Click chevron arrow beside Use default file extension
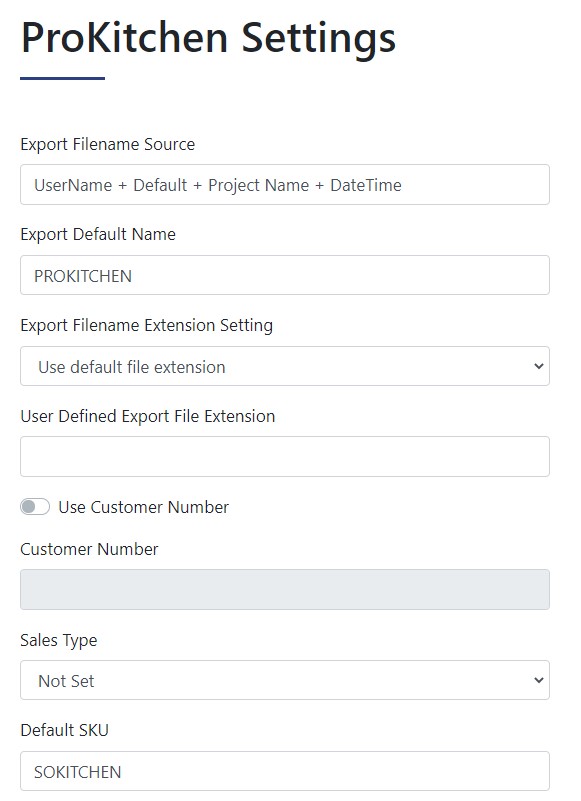The height and width of the screenshot is (801, 581). pyautogui.click(x=539, y=366)
